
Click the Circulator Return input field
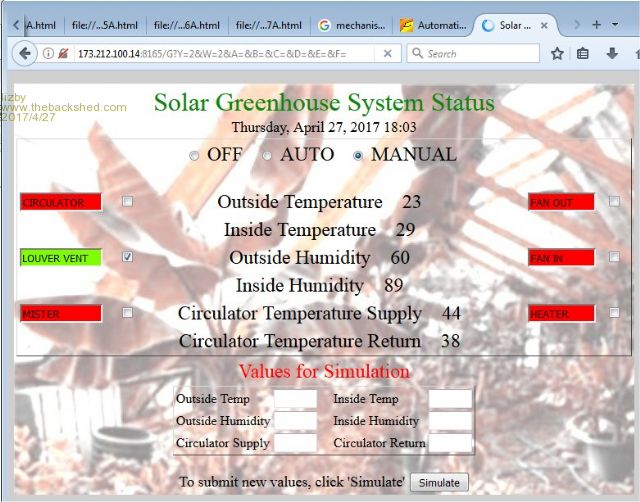click(449, 443)
